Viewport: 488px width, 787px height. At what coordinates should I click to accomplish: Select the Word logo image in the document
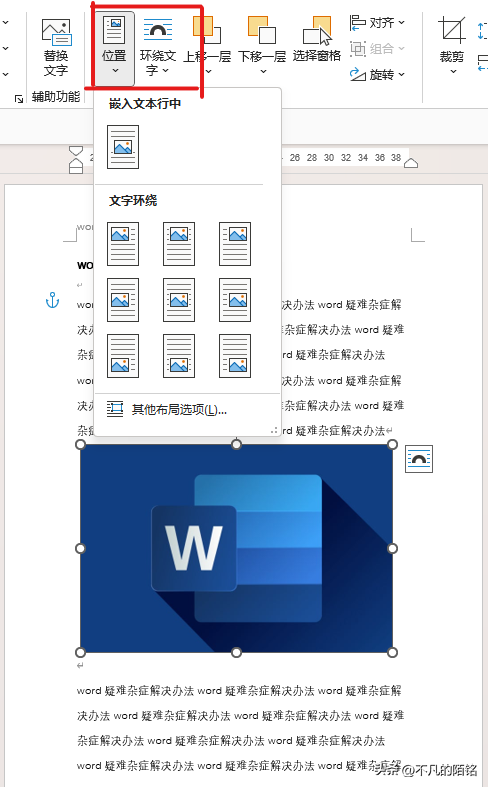click(236, 548)
